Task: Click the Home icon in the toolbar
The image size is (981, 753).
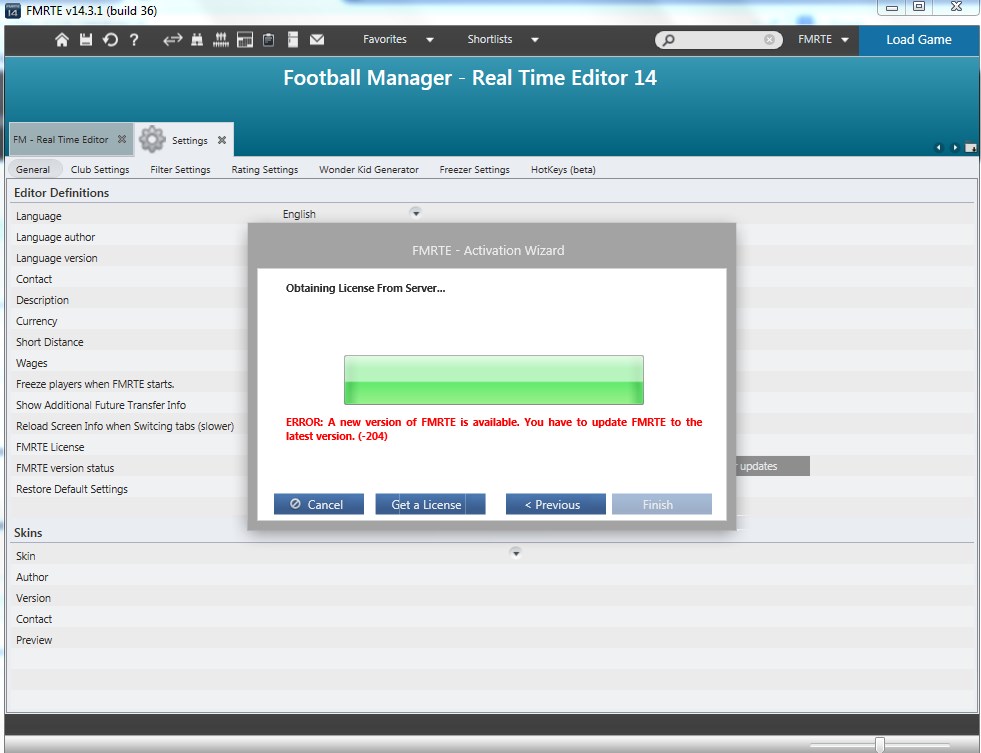Action: coord(62,40)
